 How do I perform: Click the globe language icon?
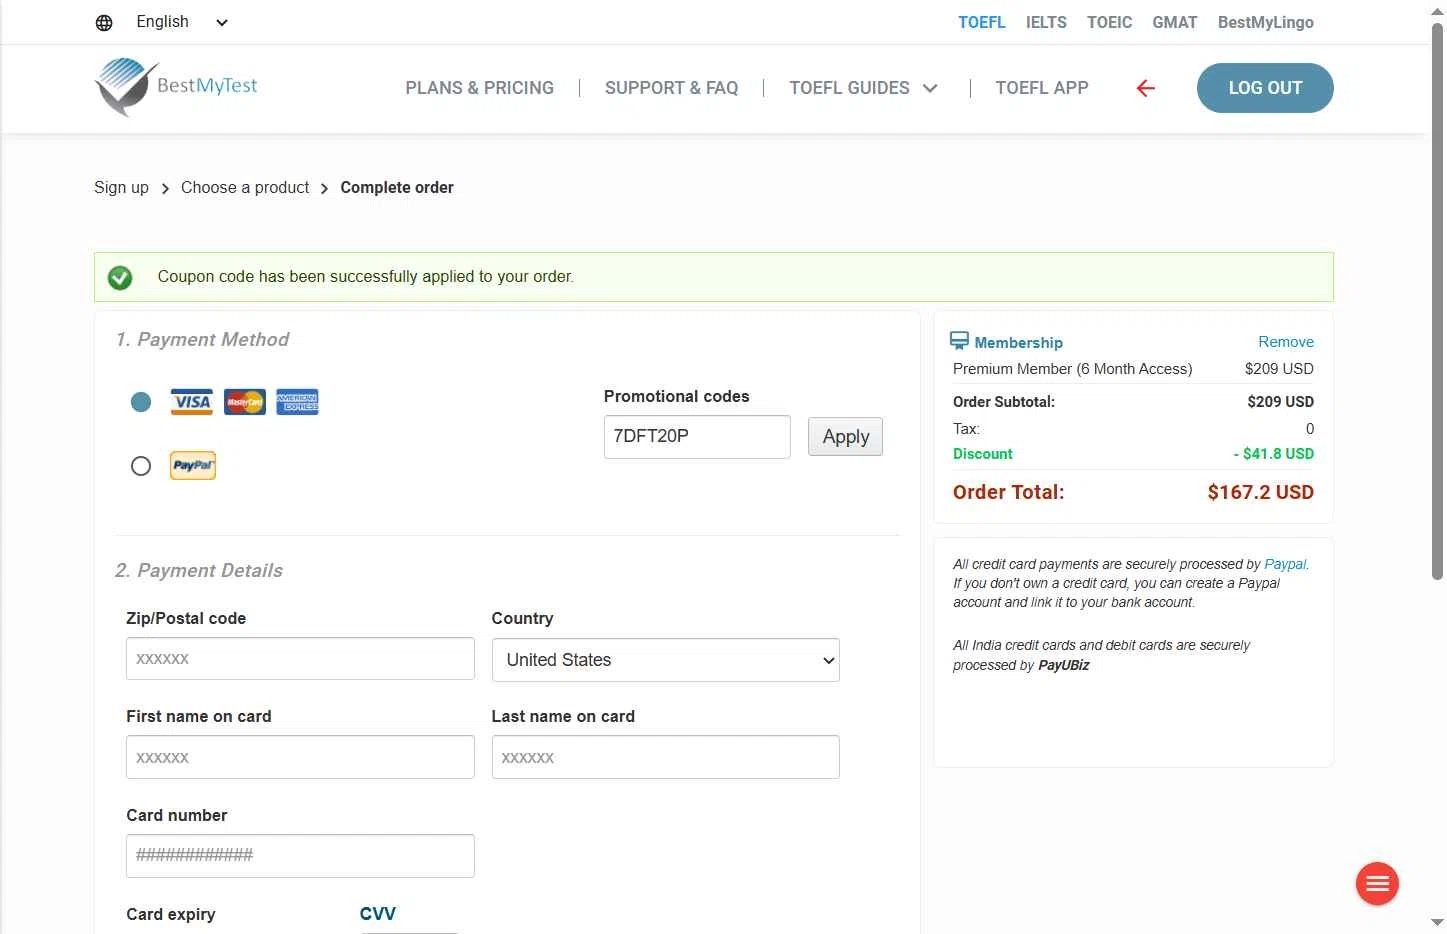104,22
